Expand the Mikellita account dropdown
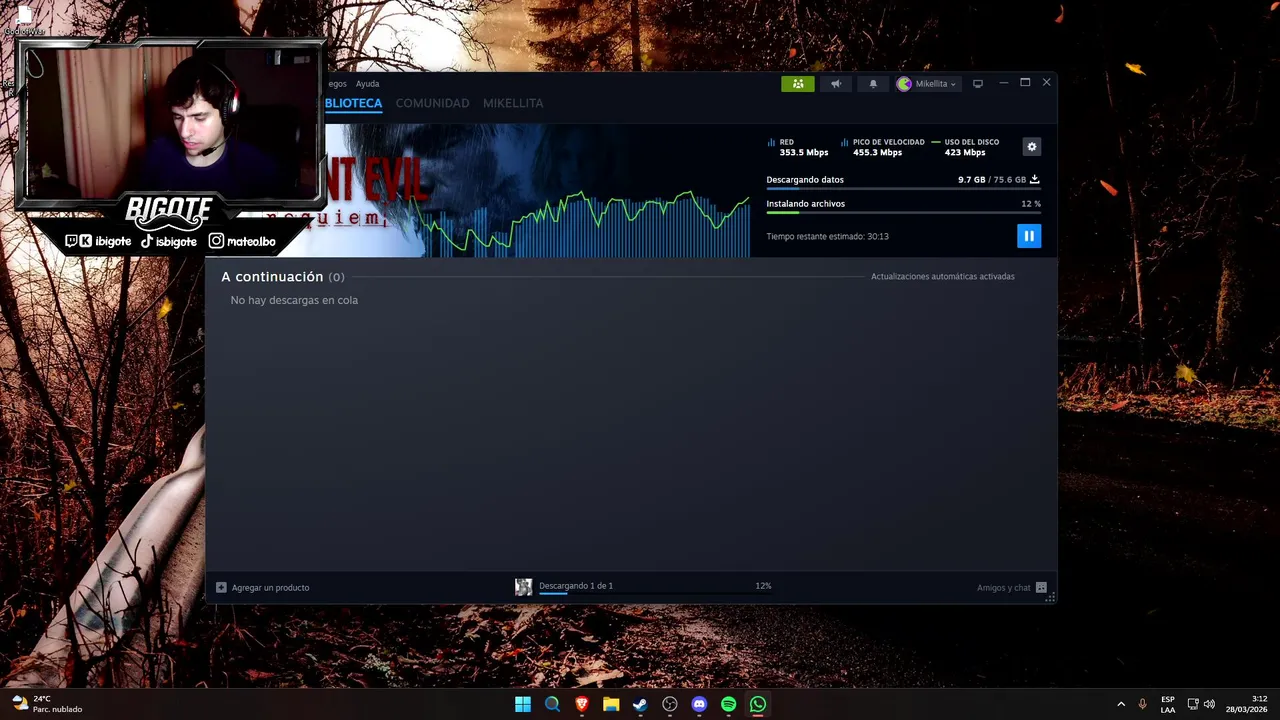 coord(928,84)
